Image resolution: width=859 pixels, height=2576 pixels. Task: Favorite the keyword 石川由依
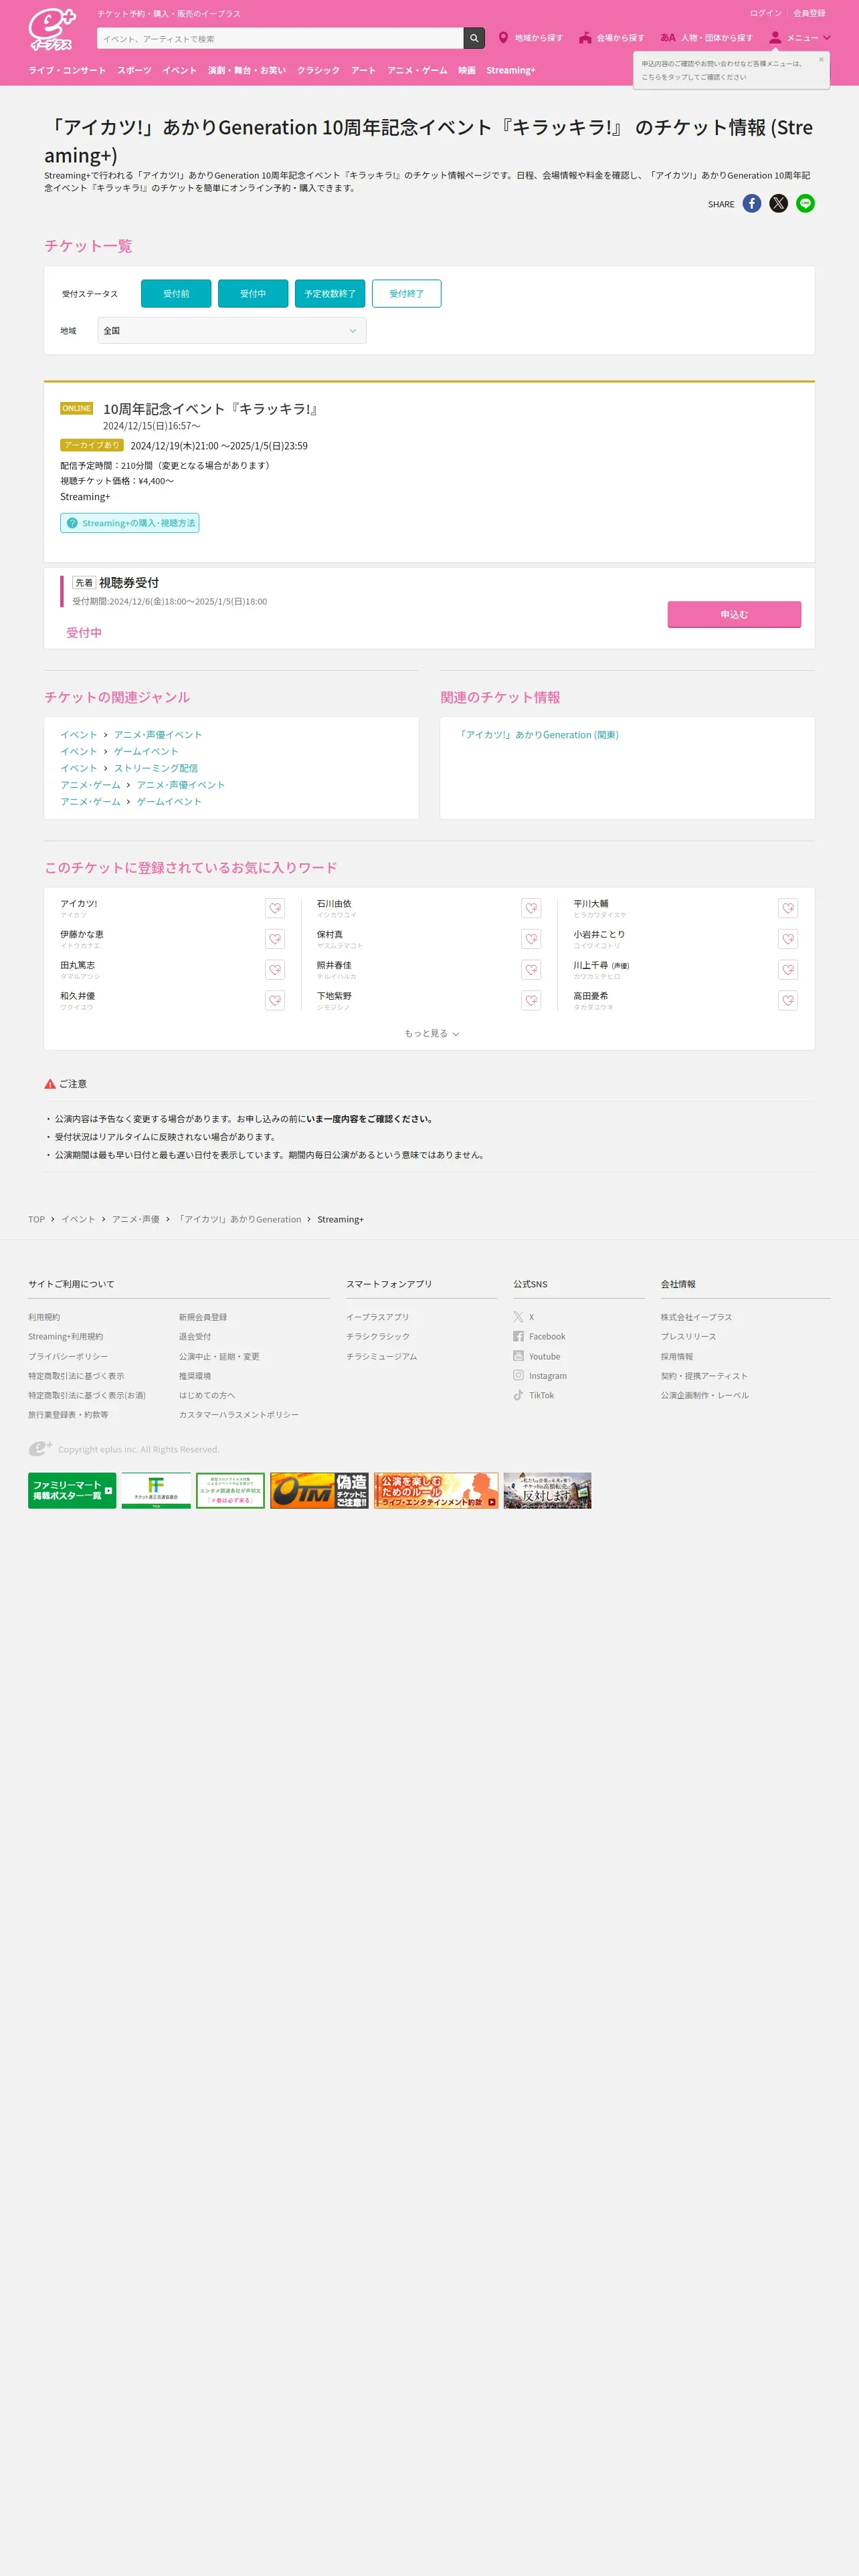coord(531,908)
